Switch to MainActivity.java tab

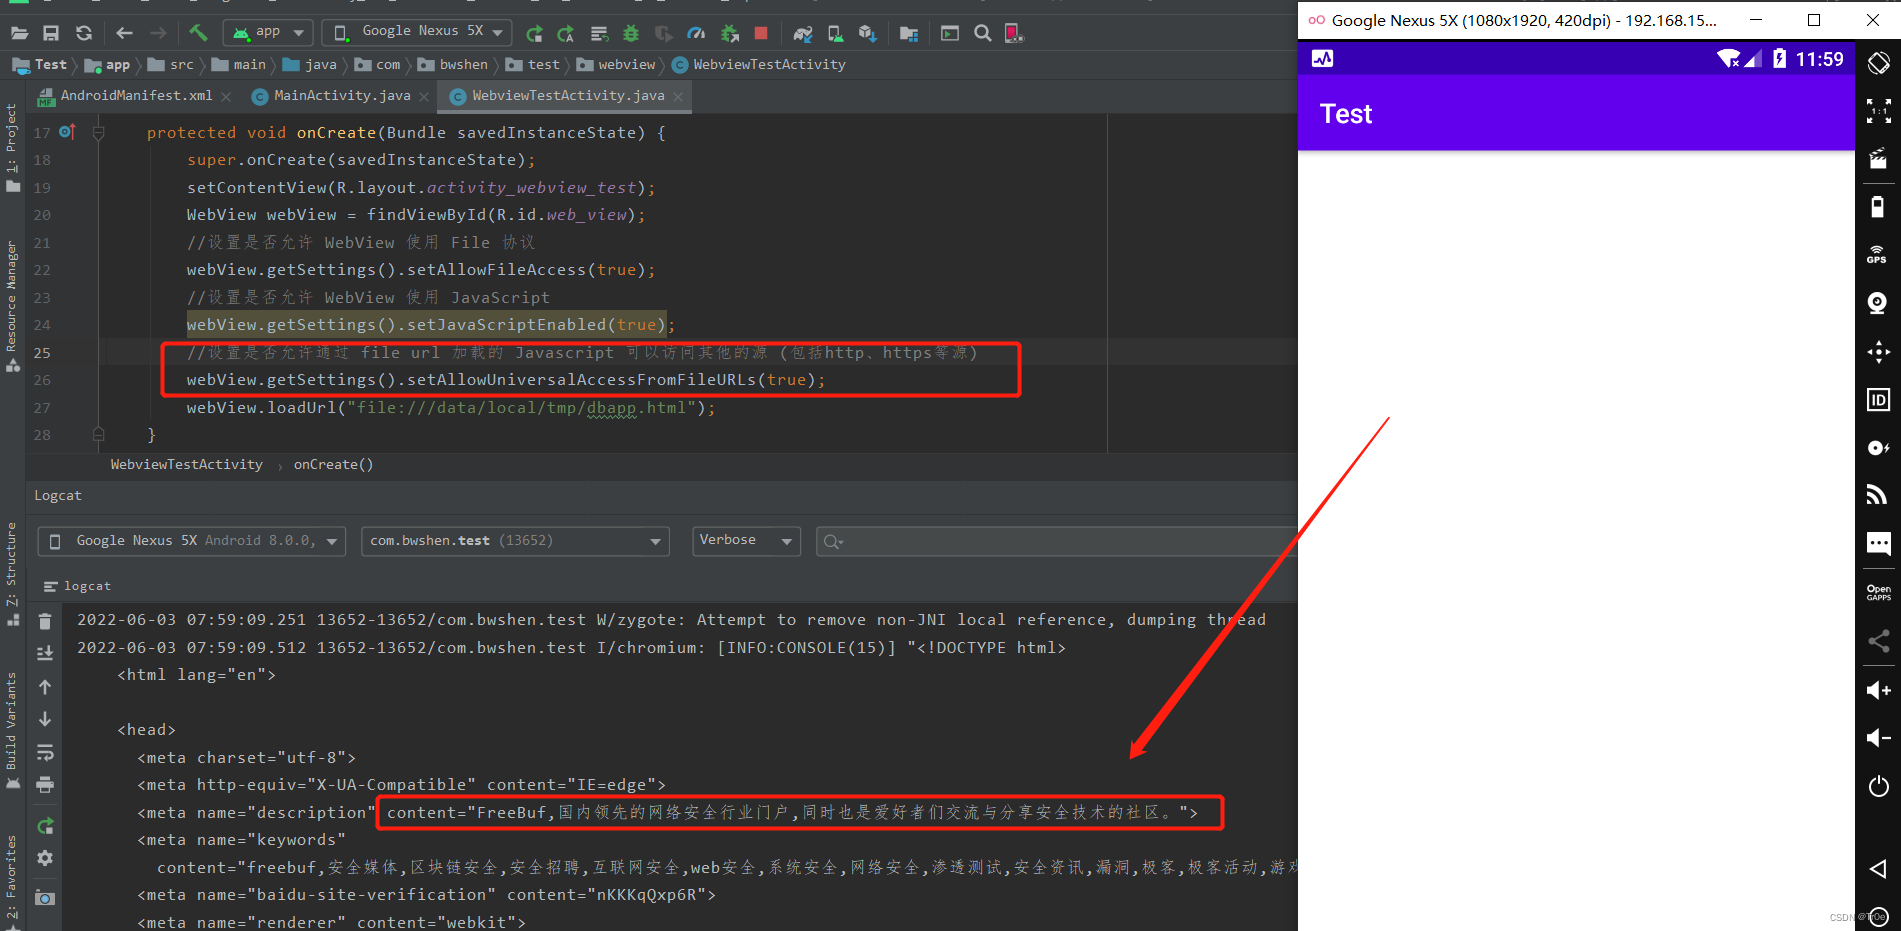tap(342, 96)
